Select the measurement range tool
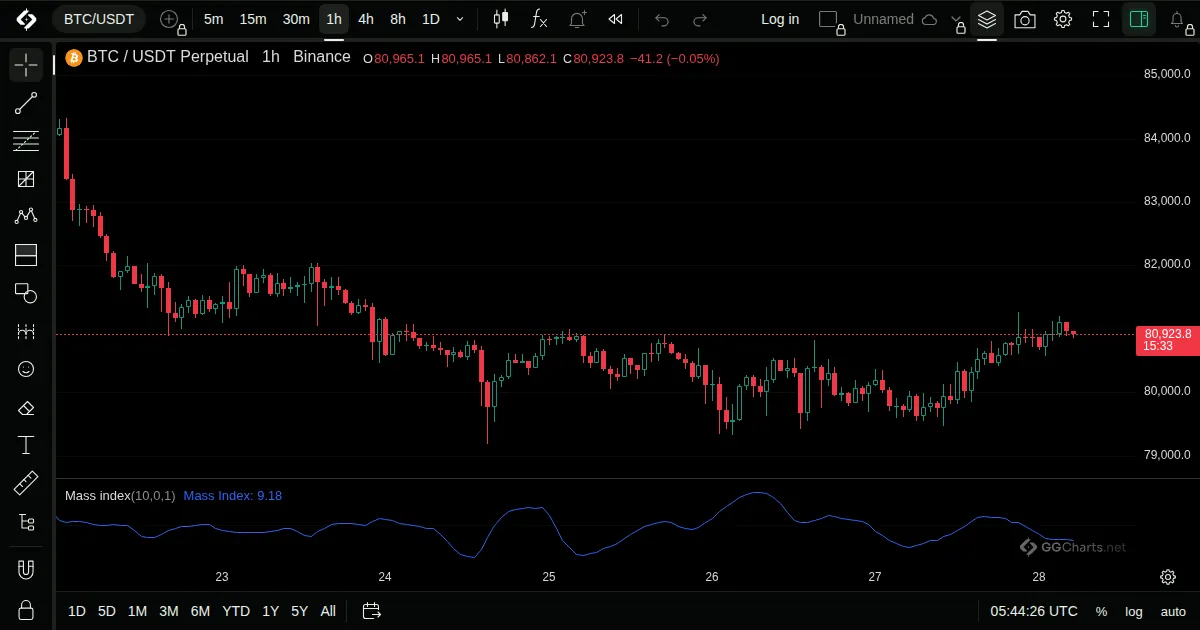 (x=26, y=331)
